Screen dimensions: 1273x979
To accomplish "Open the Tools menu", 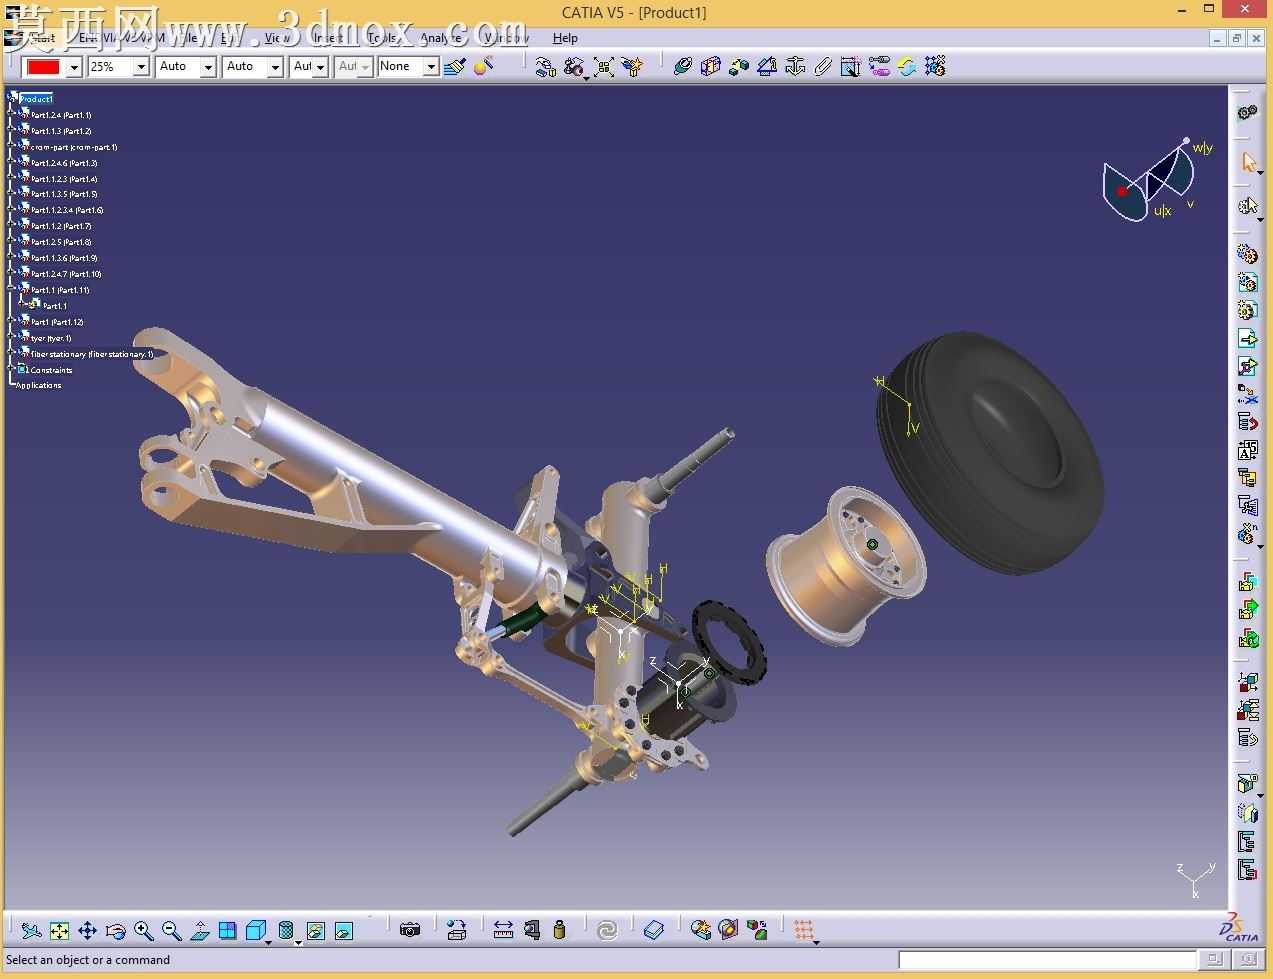I will [x=382, y=38].
